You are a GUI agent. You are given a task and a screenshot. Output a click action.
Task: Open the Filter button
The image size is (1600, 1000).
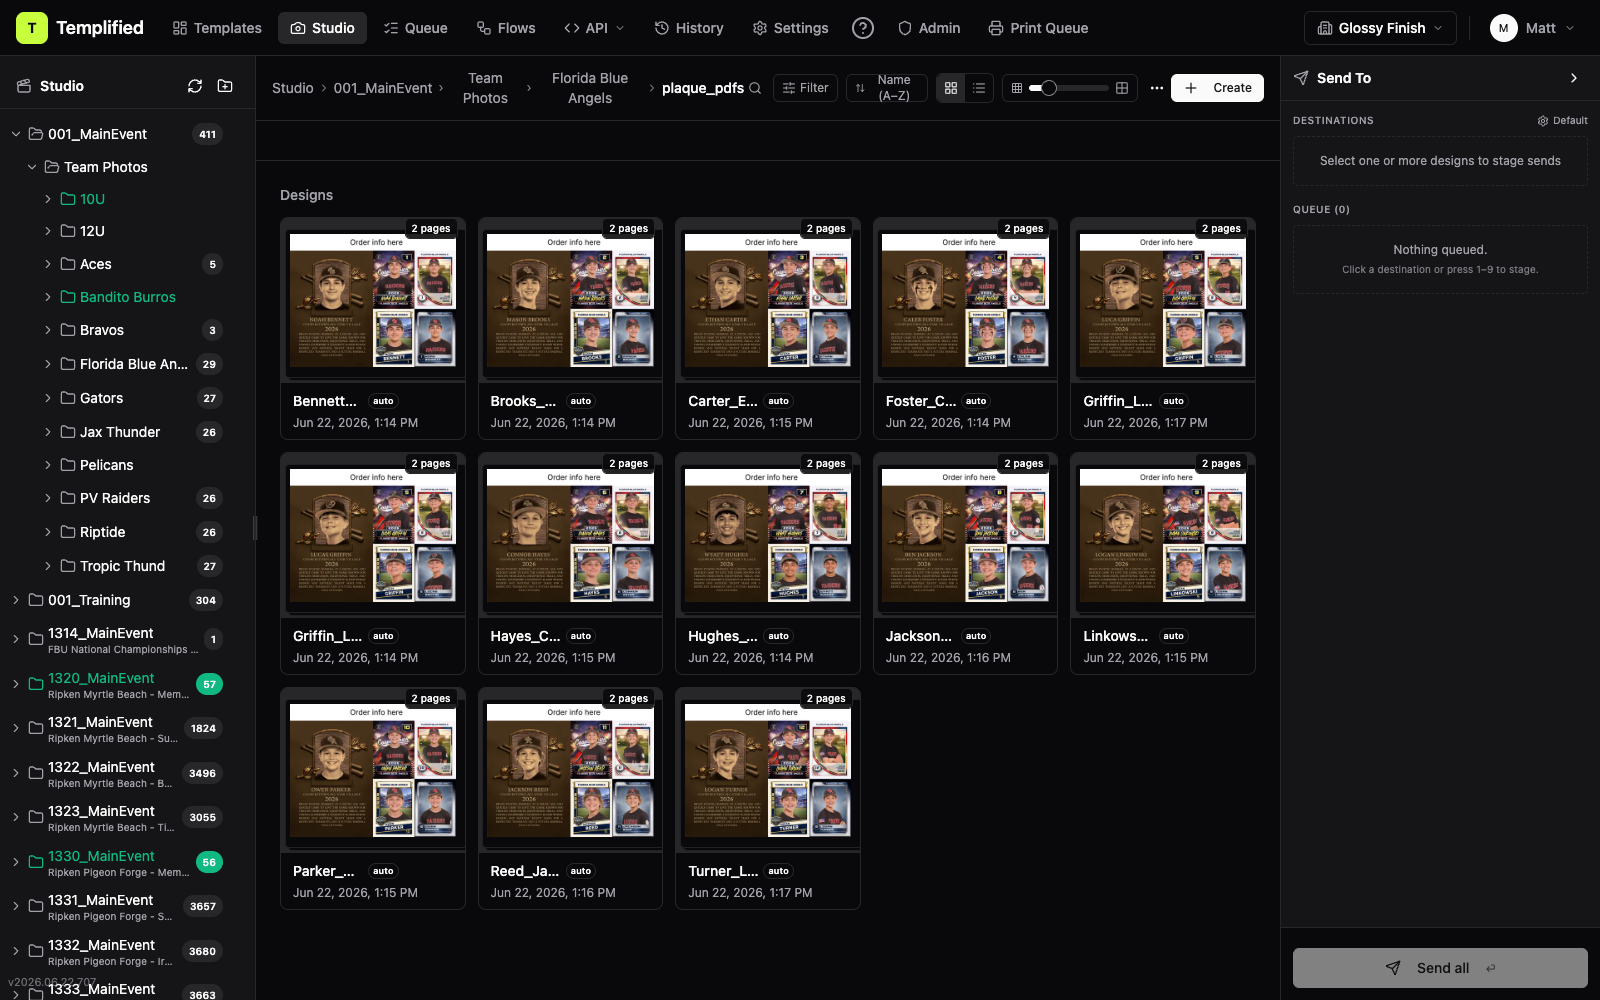coord(805,88)
